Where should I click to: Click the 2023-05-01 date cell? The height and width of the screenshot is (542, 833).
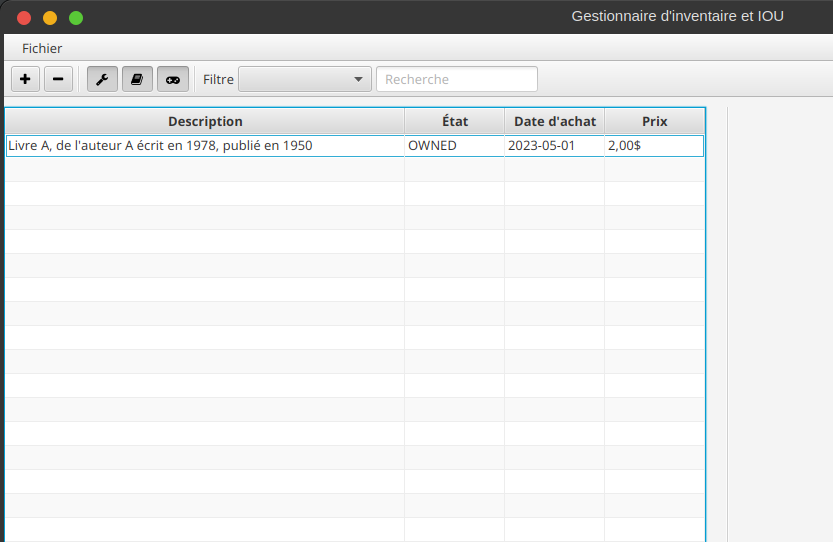point(554,146)
